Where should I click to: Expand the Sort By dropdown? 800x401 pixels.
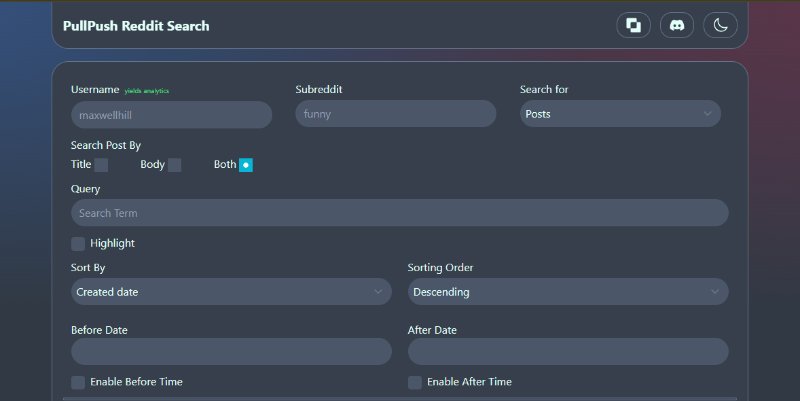(x=231, y=292)
